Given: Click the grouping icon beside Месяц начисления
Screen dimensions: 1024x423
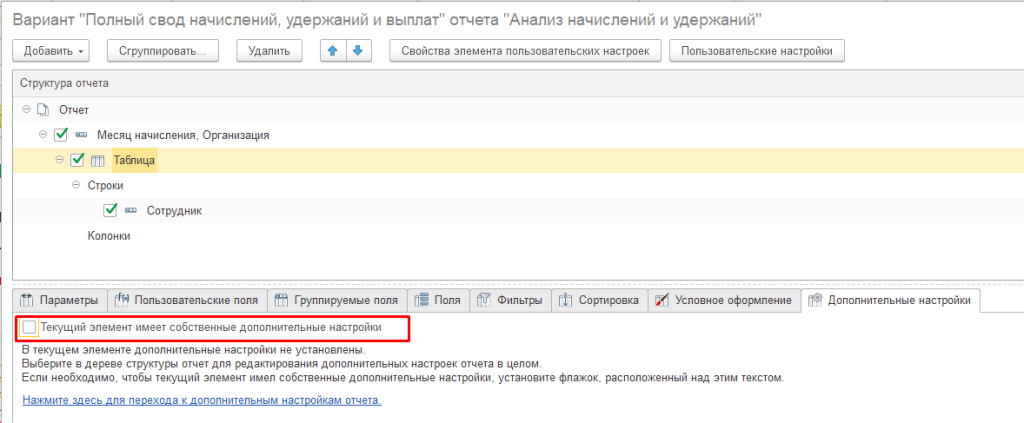Looking at the screenshot, I should pos(80,135).
